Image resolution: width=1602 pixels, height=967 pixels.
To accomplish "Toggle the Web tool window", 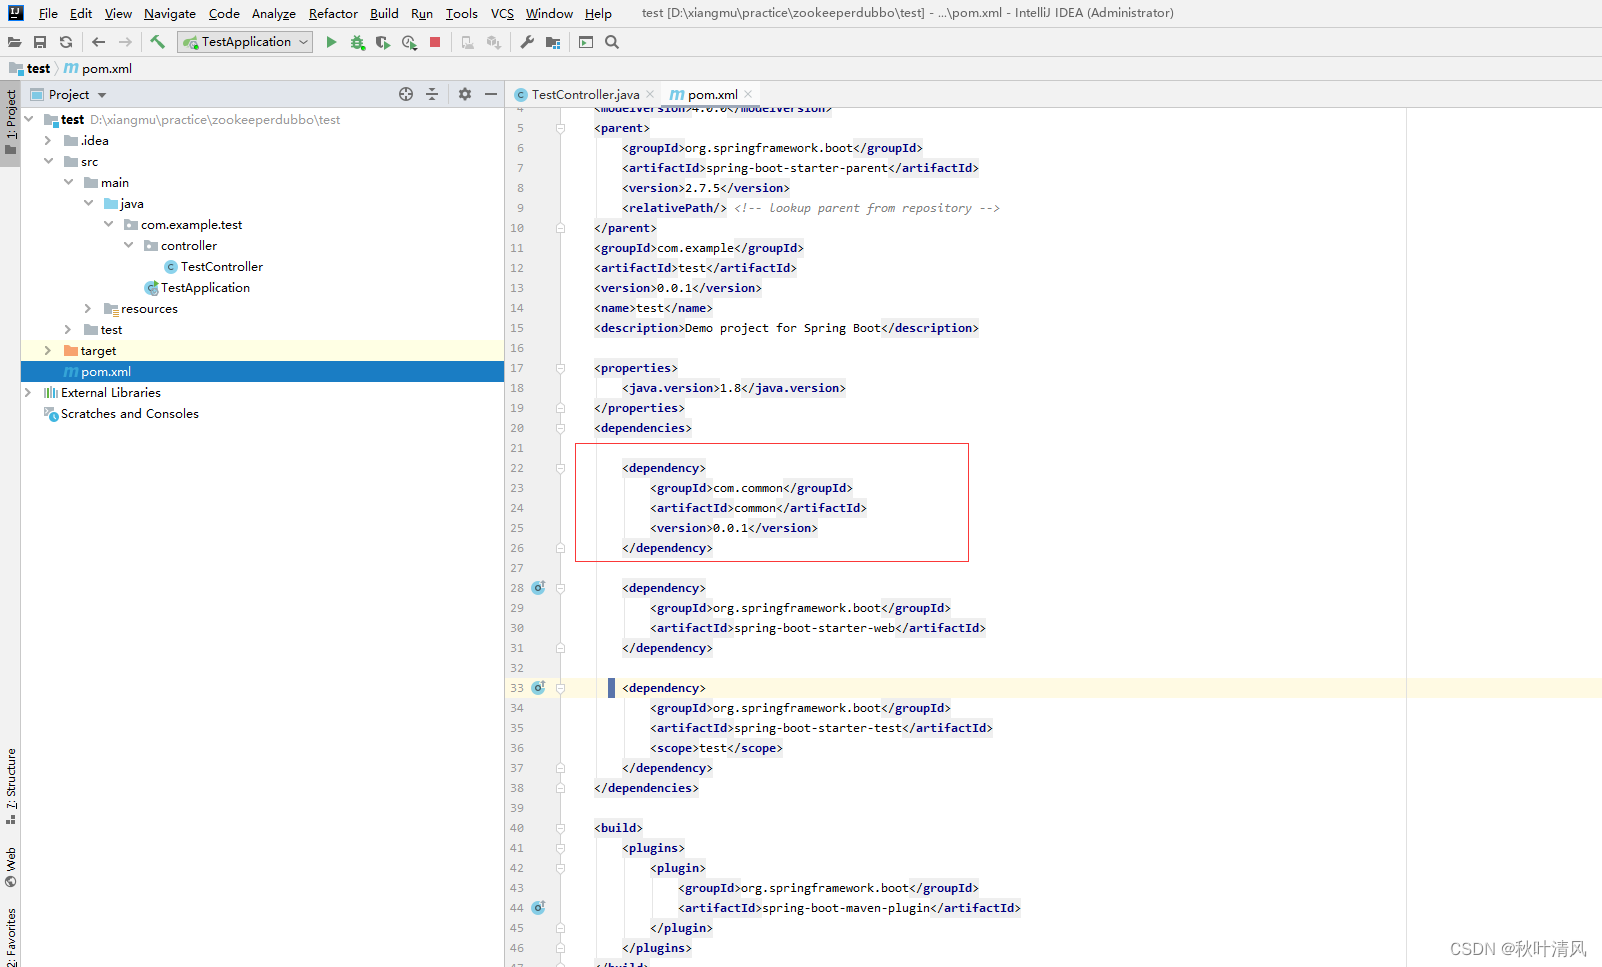I will pos(11,867).
